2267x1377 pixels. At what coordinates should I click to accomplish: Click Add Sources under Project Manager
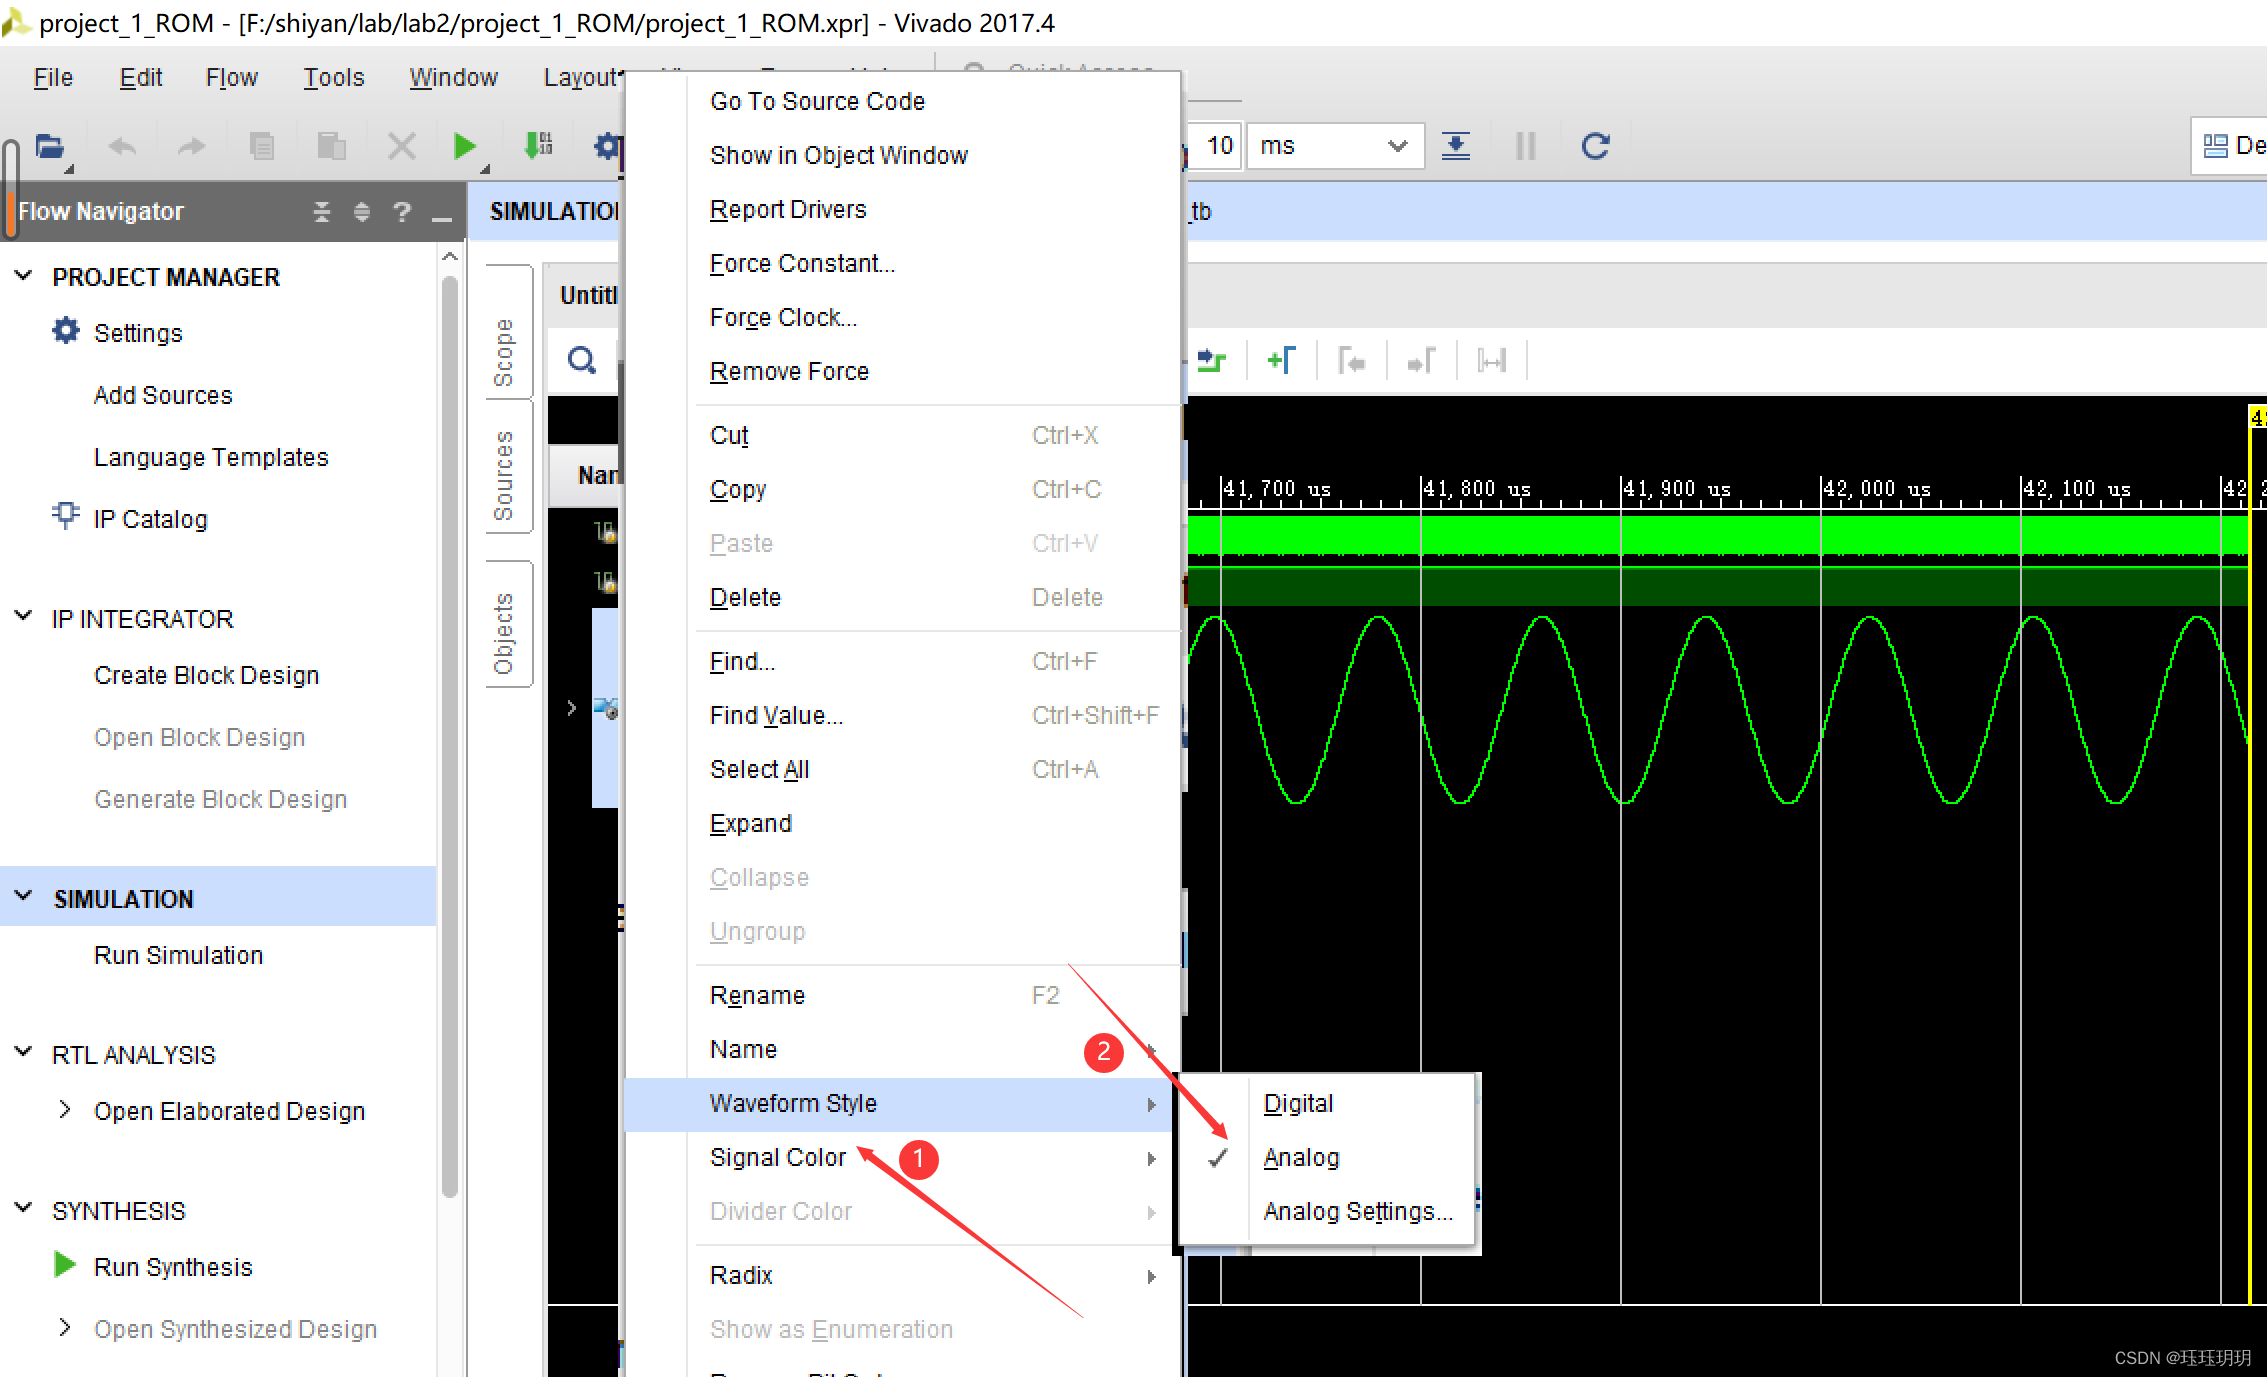pyautogui.click(x=162, y=394)
